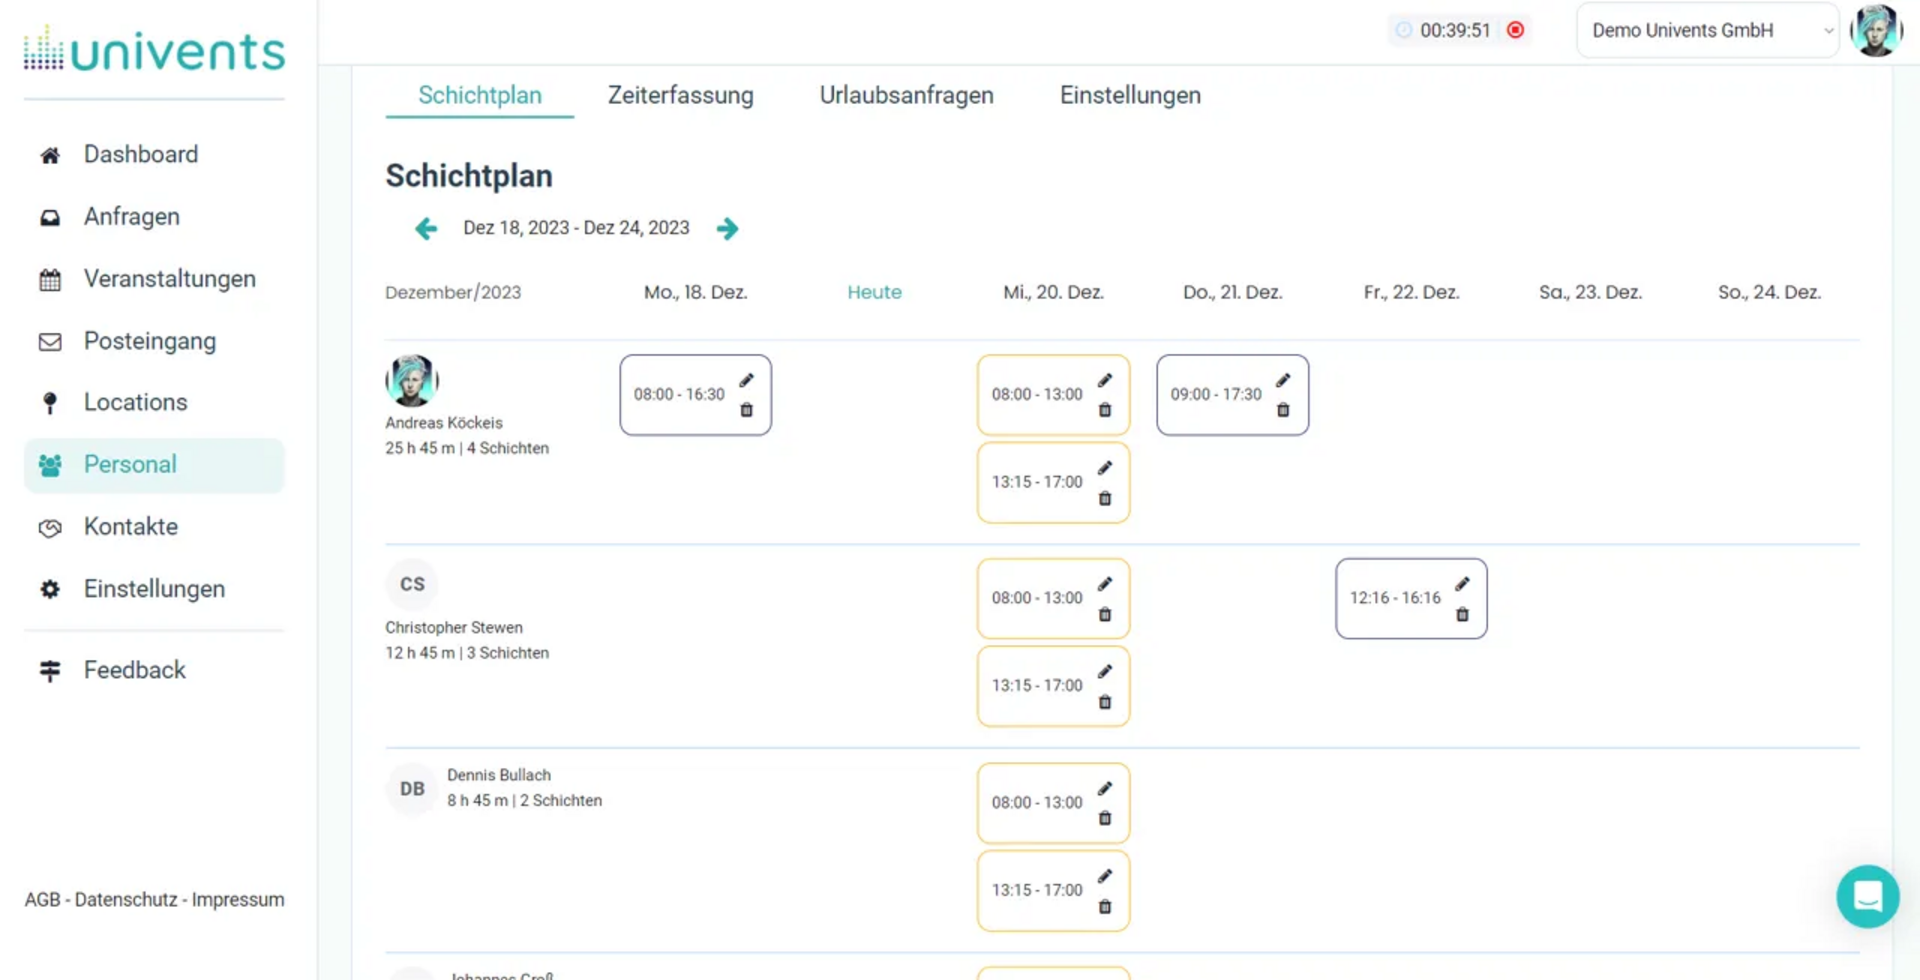Image resolution: width=1920 pixels, height=980 pixels.
Task: Go to previous week with left arrow
Action: coord(426,229)
